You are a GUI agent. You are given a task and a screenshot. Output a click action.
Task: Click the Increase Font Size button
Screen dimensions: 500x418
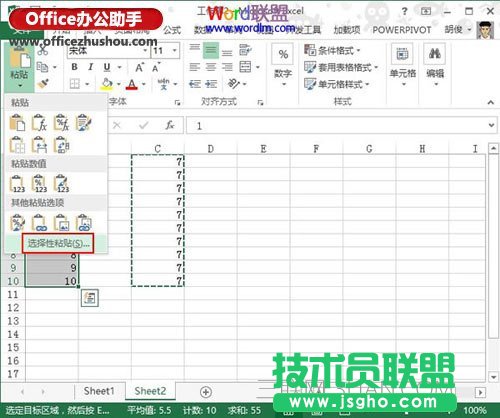click(x=140, y=67)
